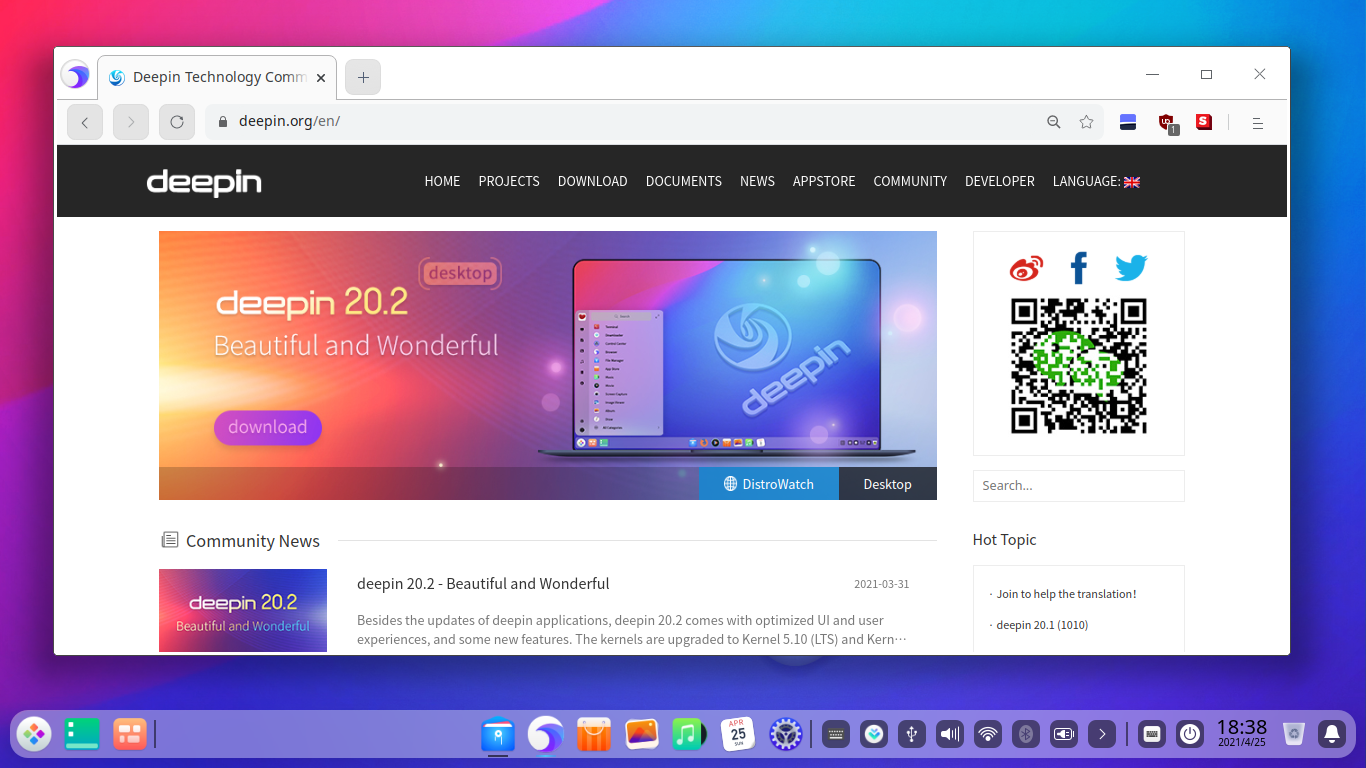Open the browser hamburger menu
The width and height of the screenshot is (1366, 768).
coord(1258,123)
